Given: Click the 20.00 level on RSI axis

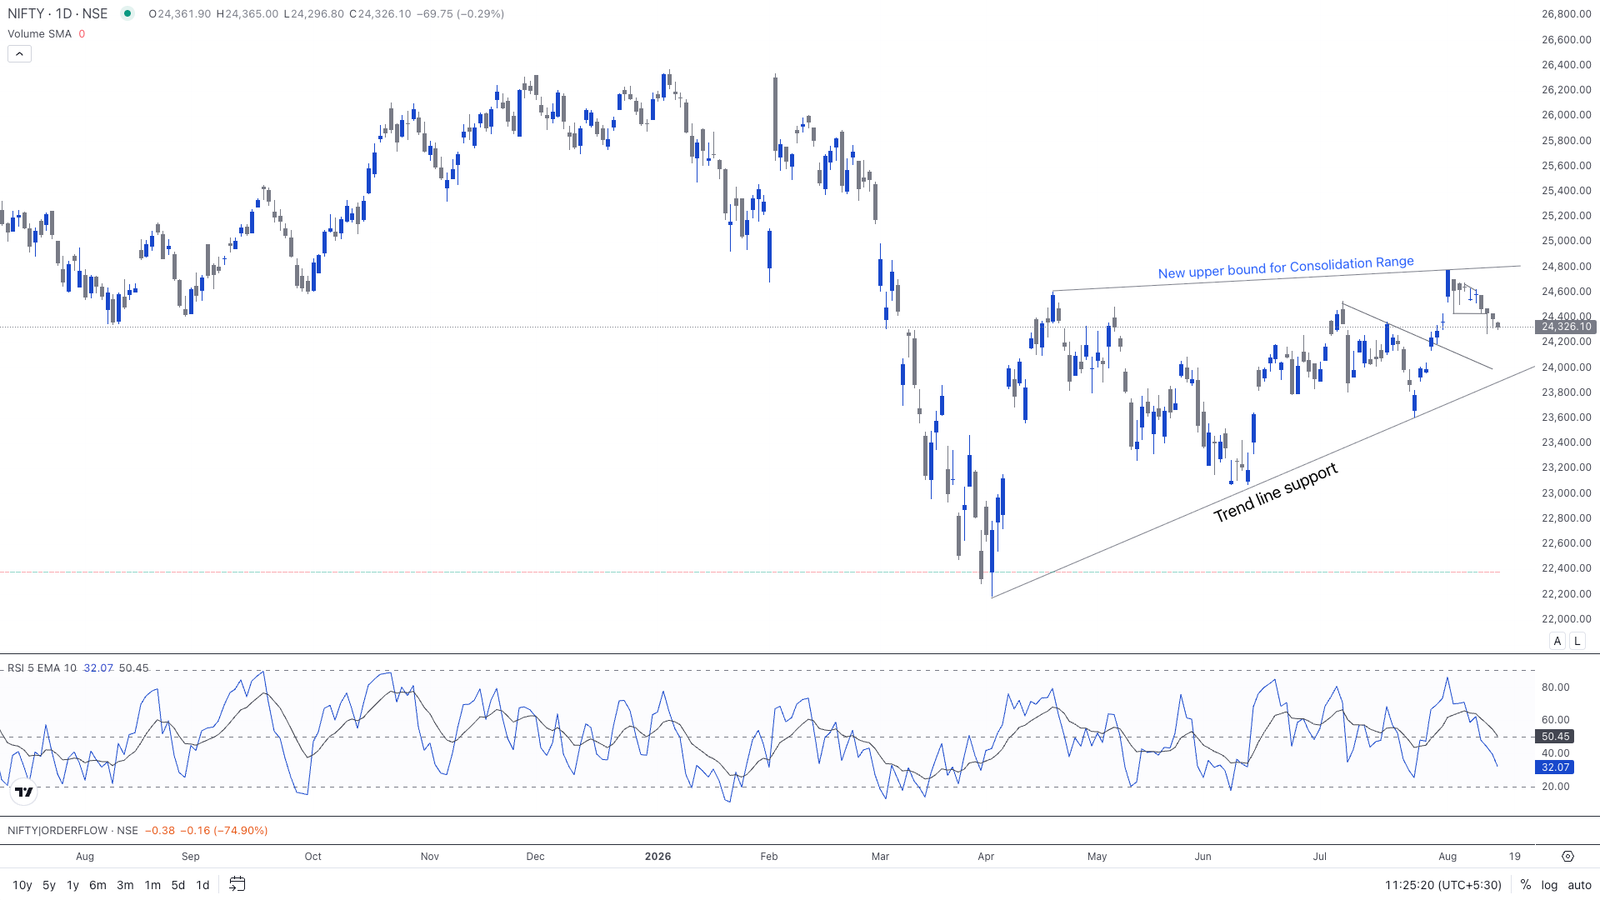Looking at the screenshot, I should point(1555,786).
